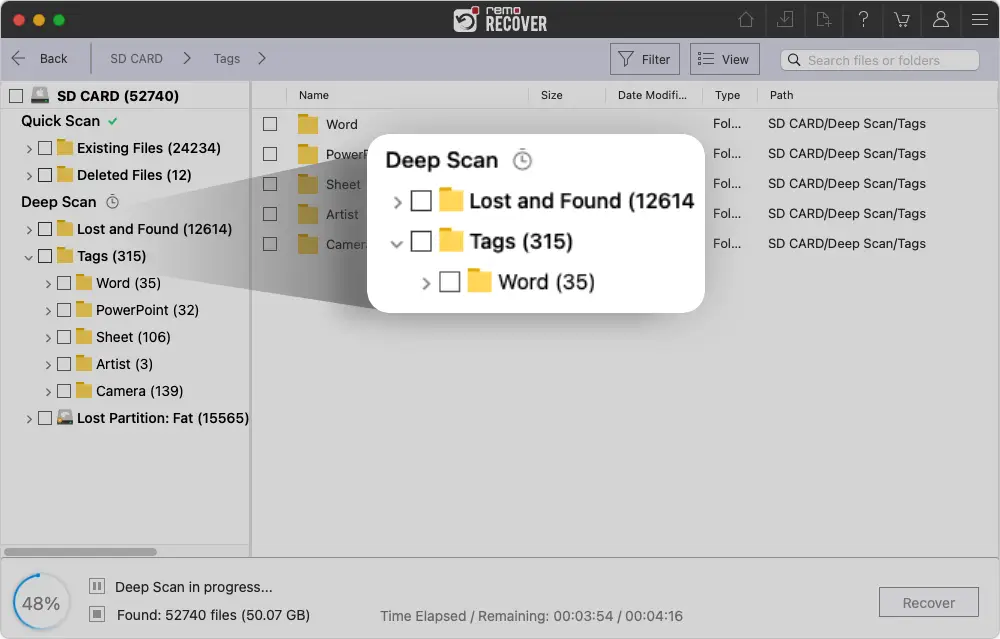
Task: Open the Filter options
Action: coord(644,58)
